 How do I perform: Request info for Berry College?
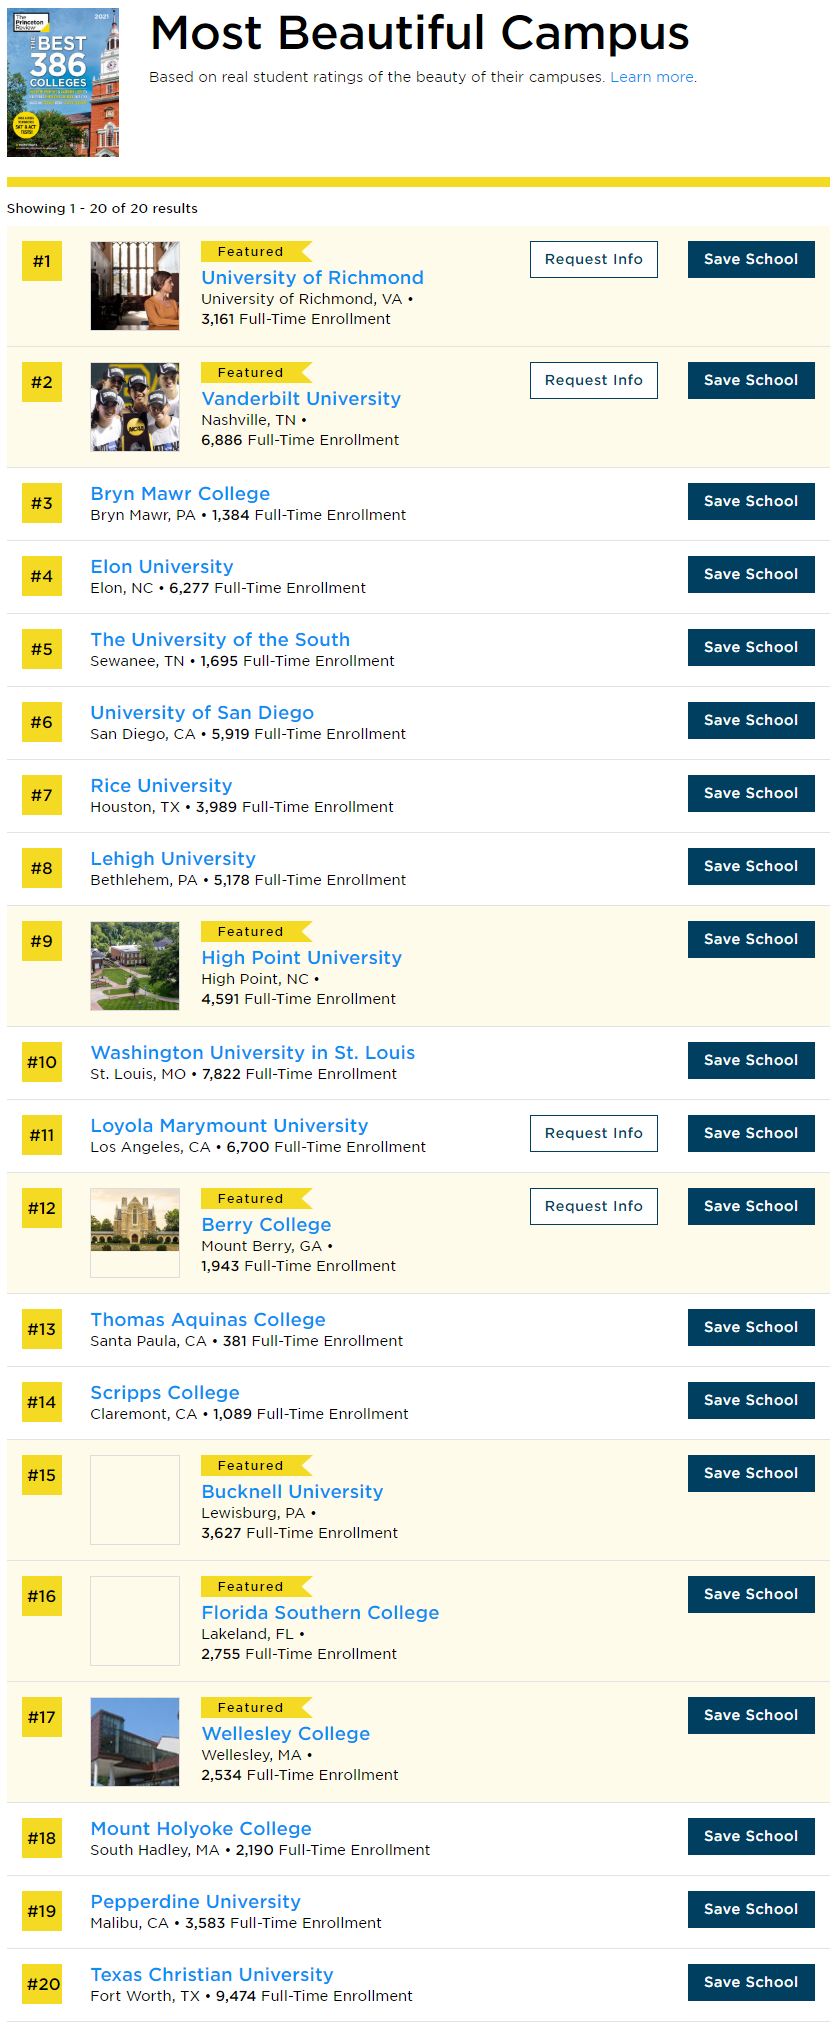point(594,1206)
